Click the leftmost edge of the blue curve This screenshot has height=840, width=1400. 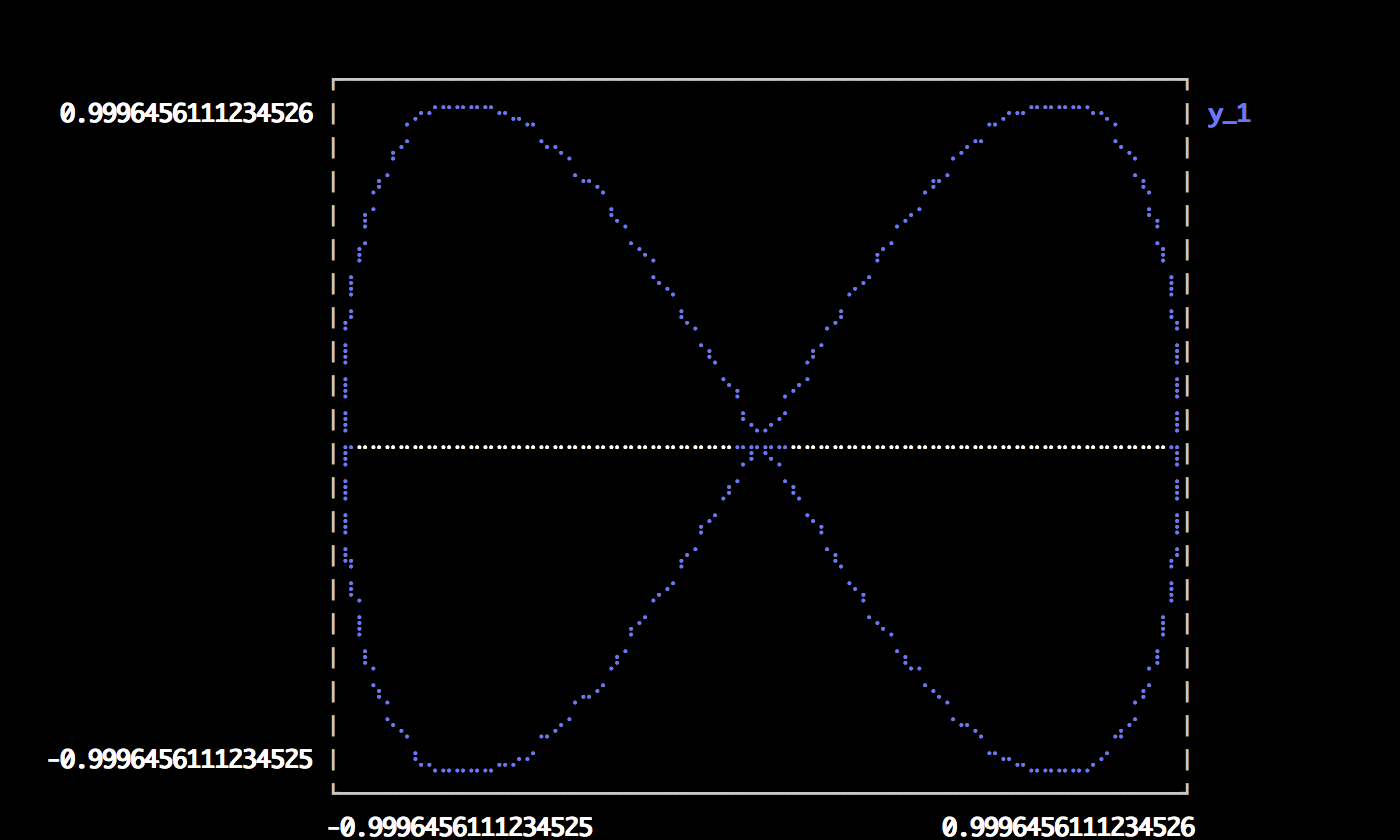346,447
